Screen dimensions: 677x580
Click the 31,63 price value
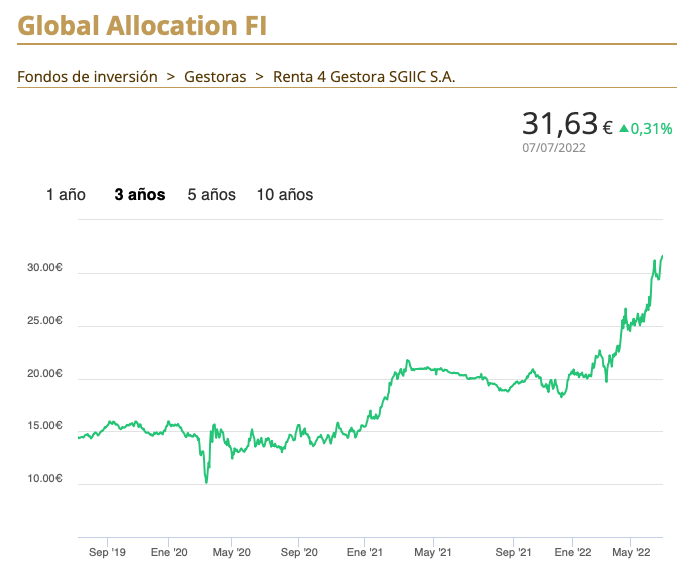[559, 125]
